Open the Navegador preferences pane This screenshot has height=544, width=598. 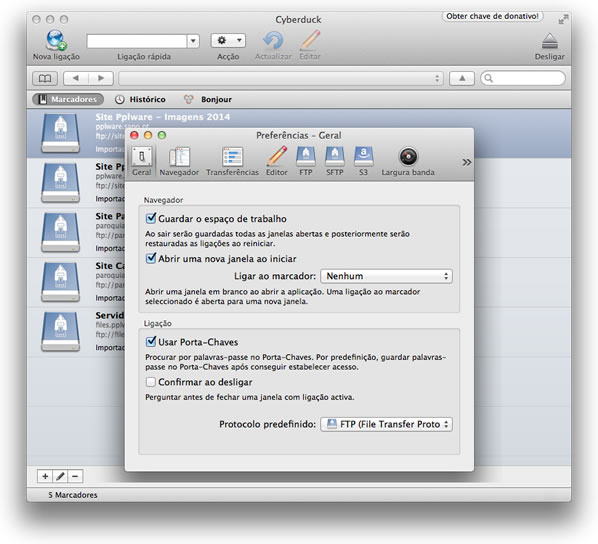[179, 161]
